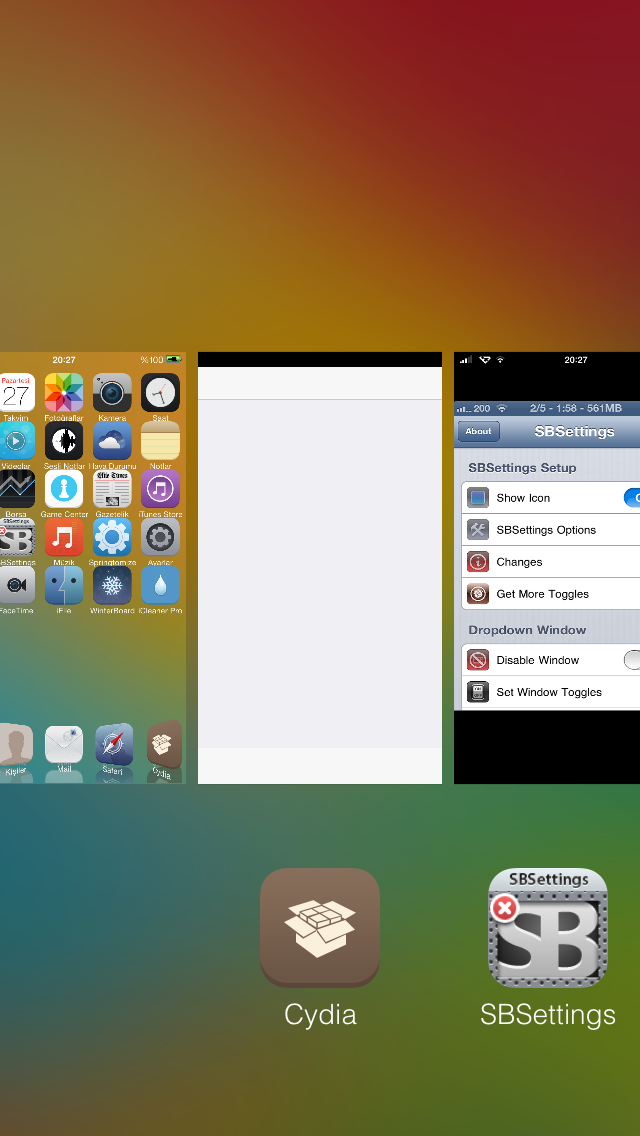Tap the 'SBSettings Setup' section header
This screenshot has width=640, height=1136.
pyautogui.click(x=522, y=467)
